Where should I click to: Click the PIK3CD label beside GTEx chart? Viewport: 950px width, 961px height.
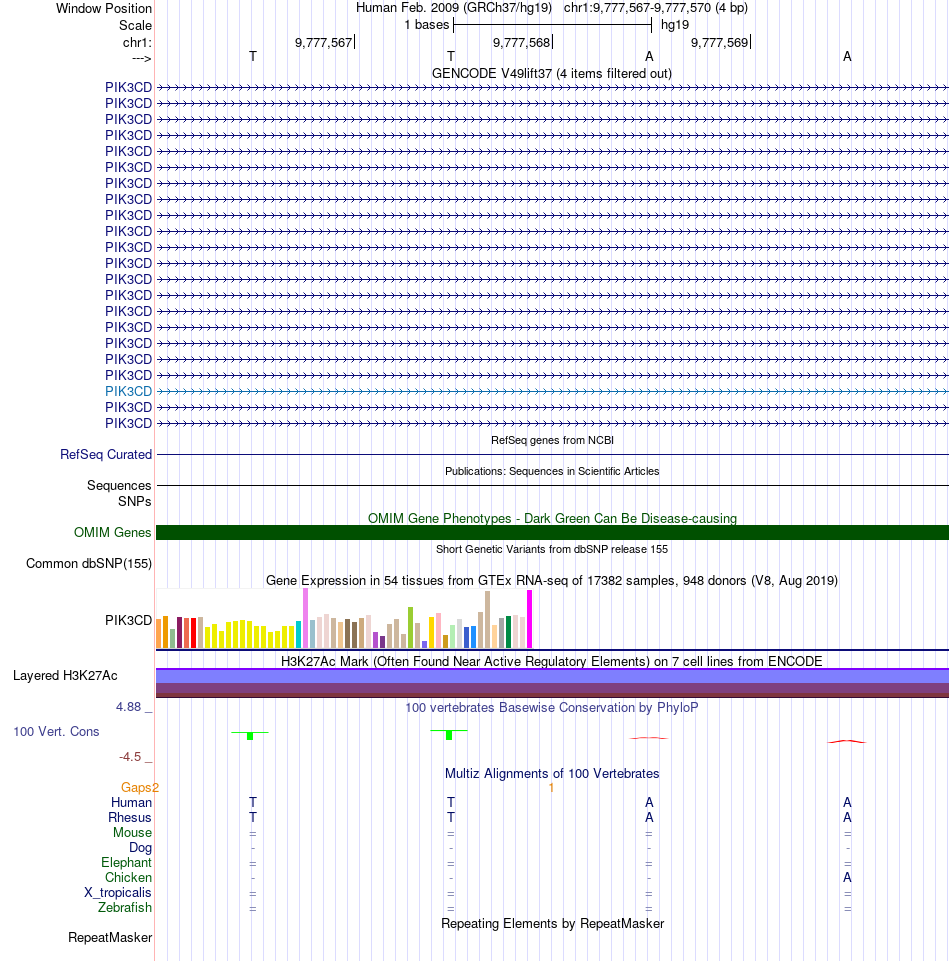click(128, 620)
